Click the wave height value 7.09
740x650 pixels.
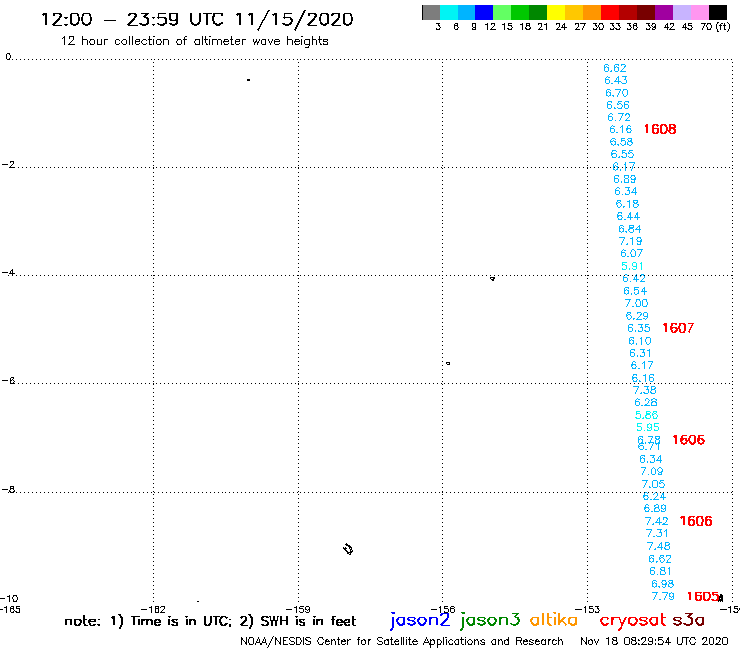pos(652,472)
